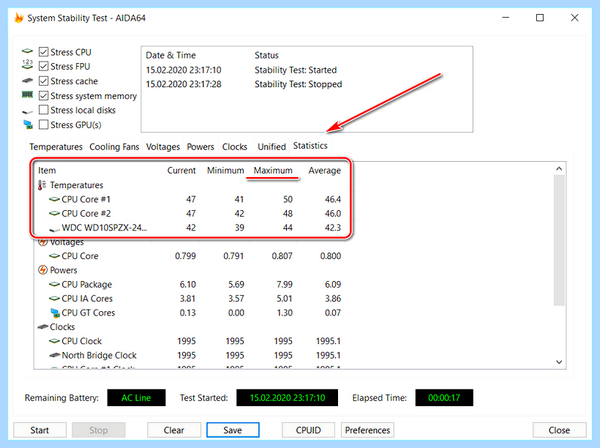This screenshot has height=448, width=600.
Task: Click the chip icon next to CPU Clock
Action: [54, 341]
